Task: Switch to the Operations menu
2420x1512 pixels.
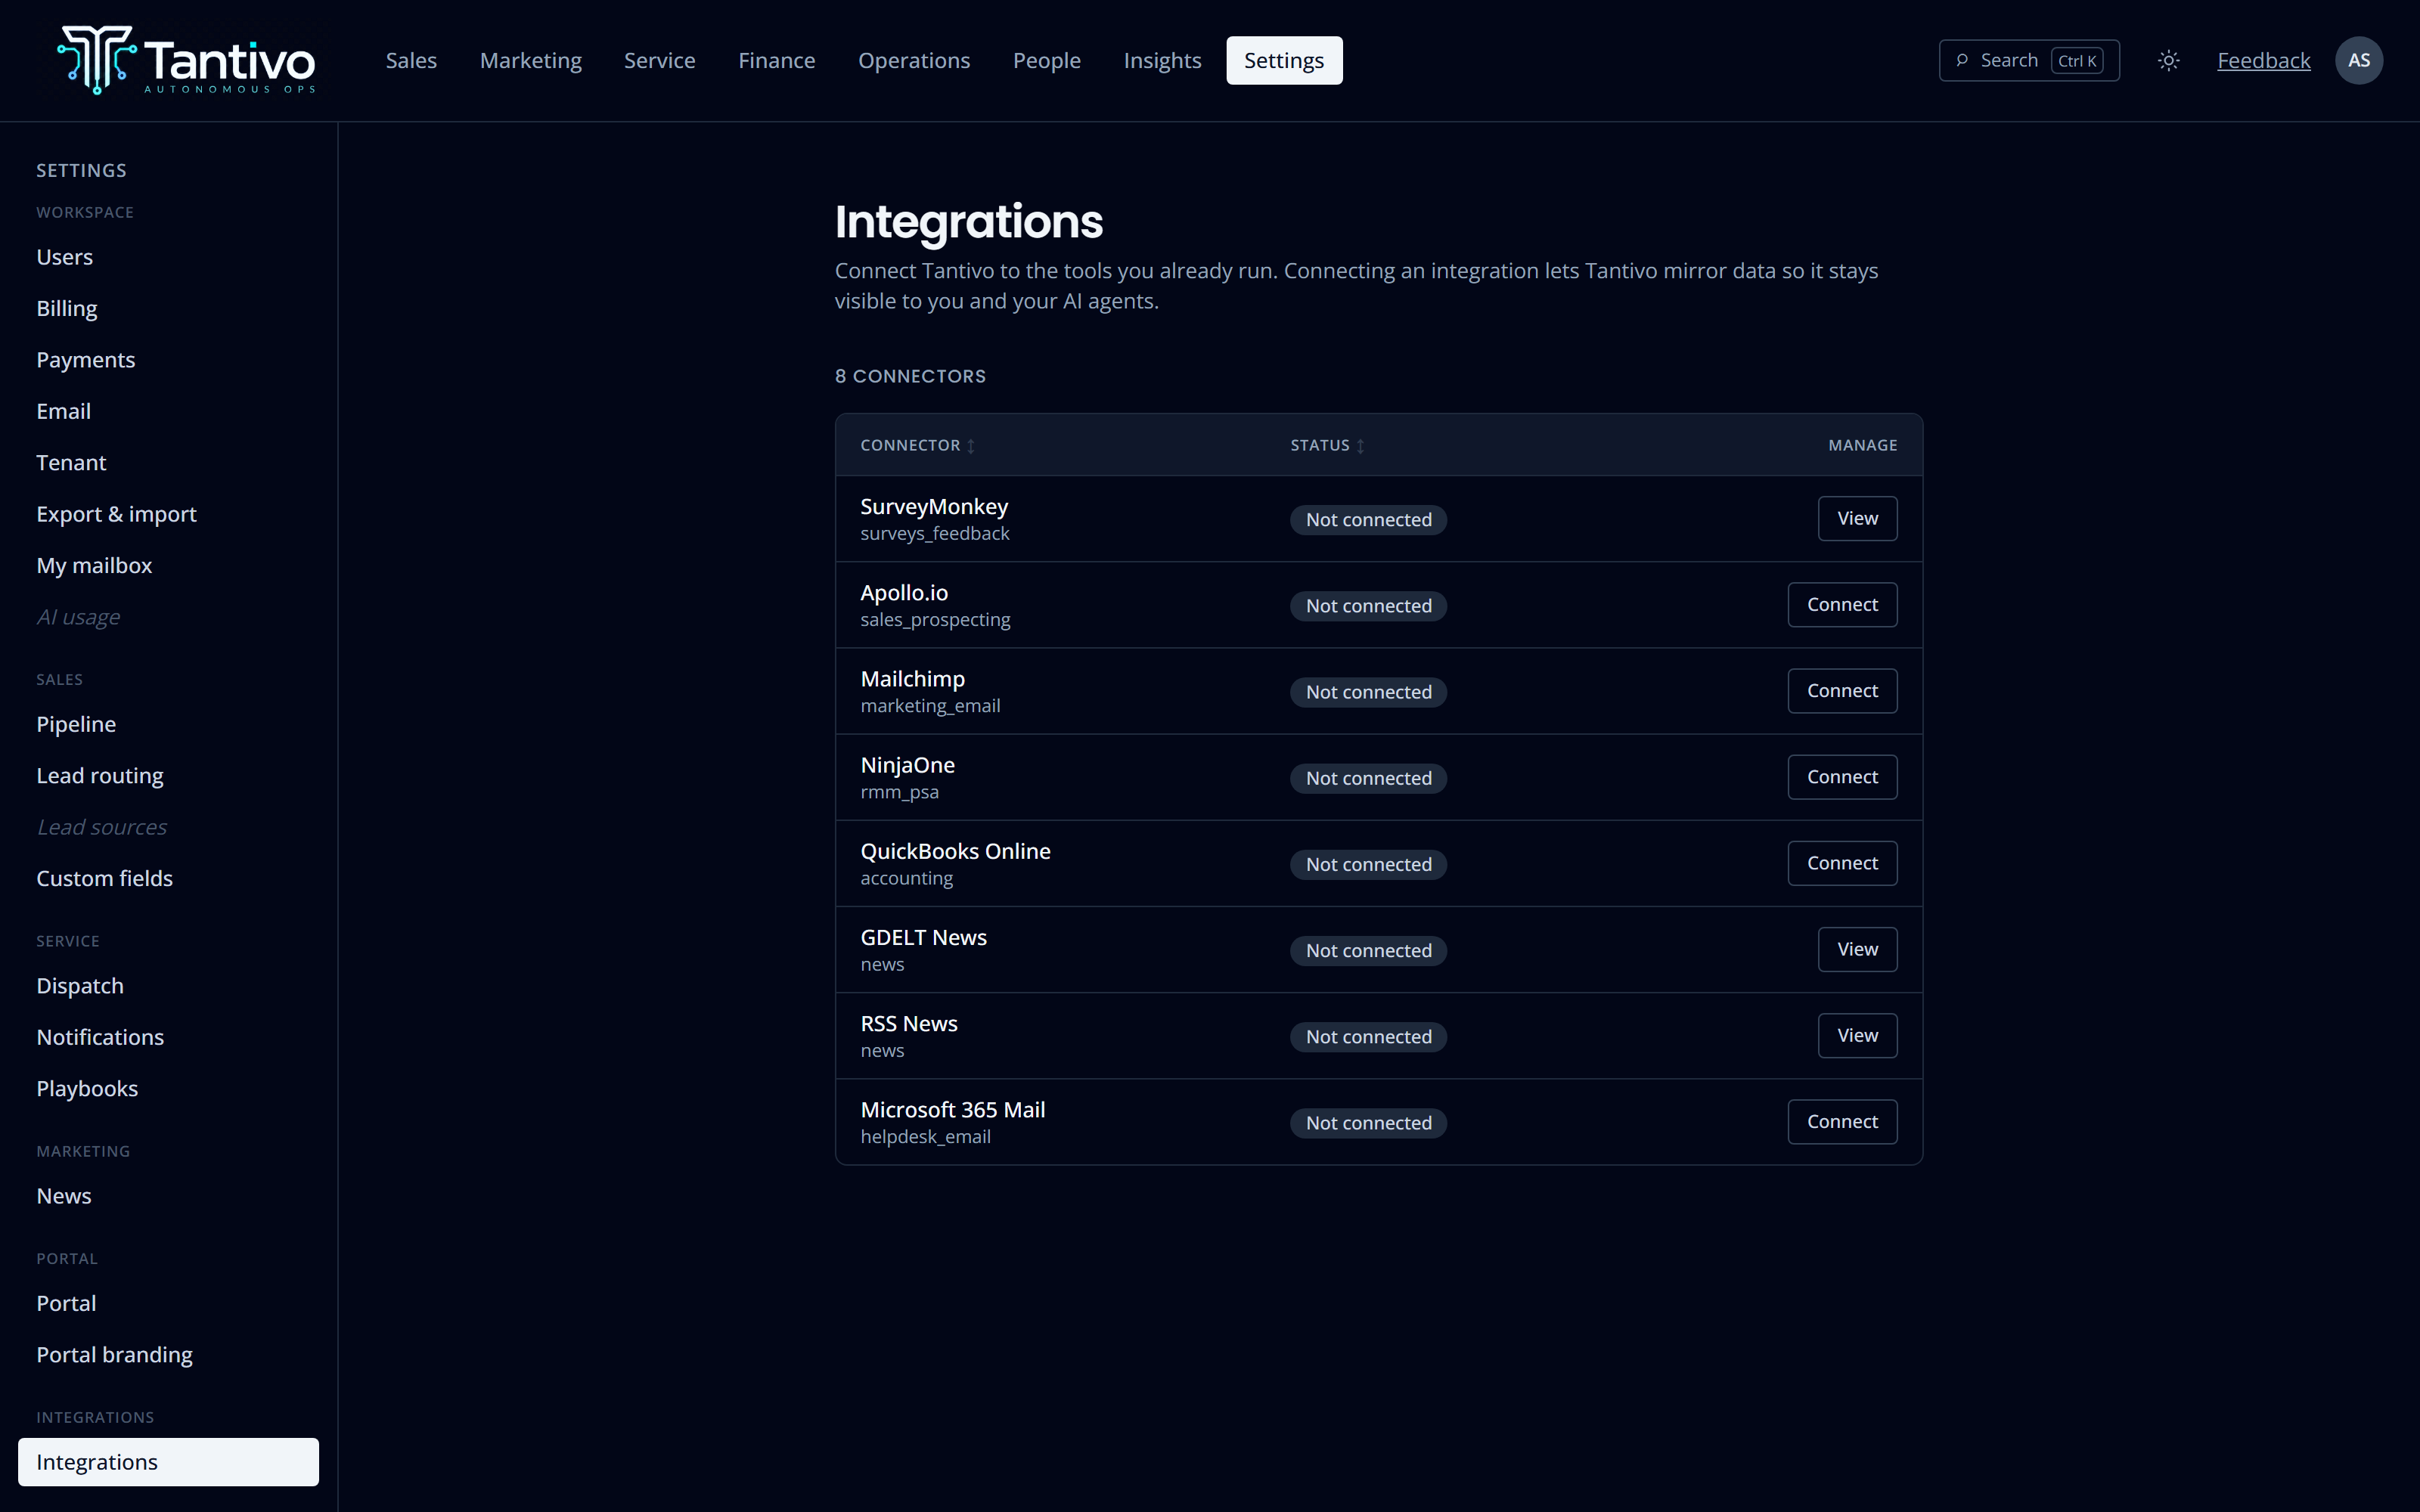Action: pos(913,60)
